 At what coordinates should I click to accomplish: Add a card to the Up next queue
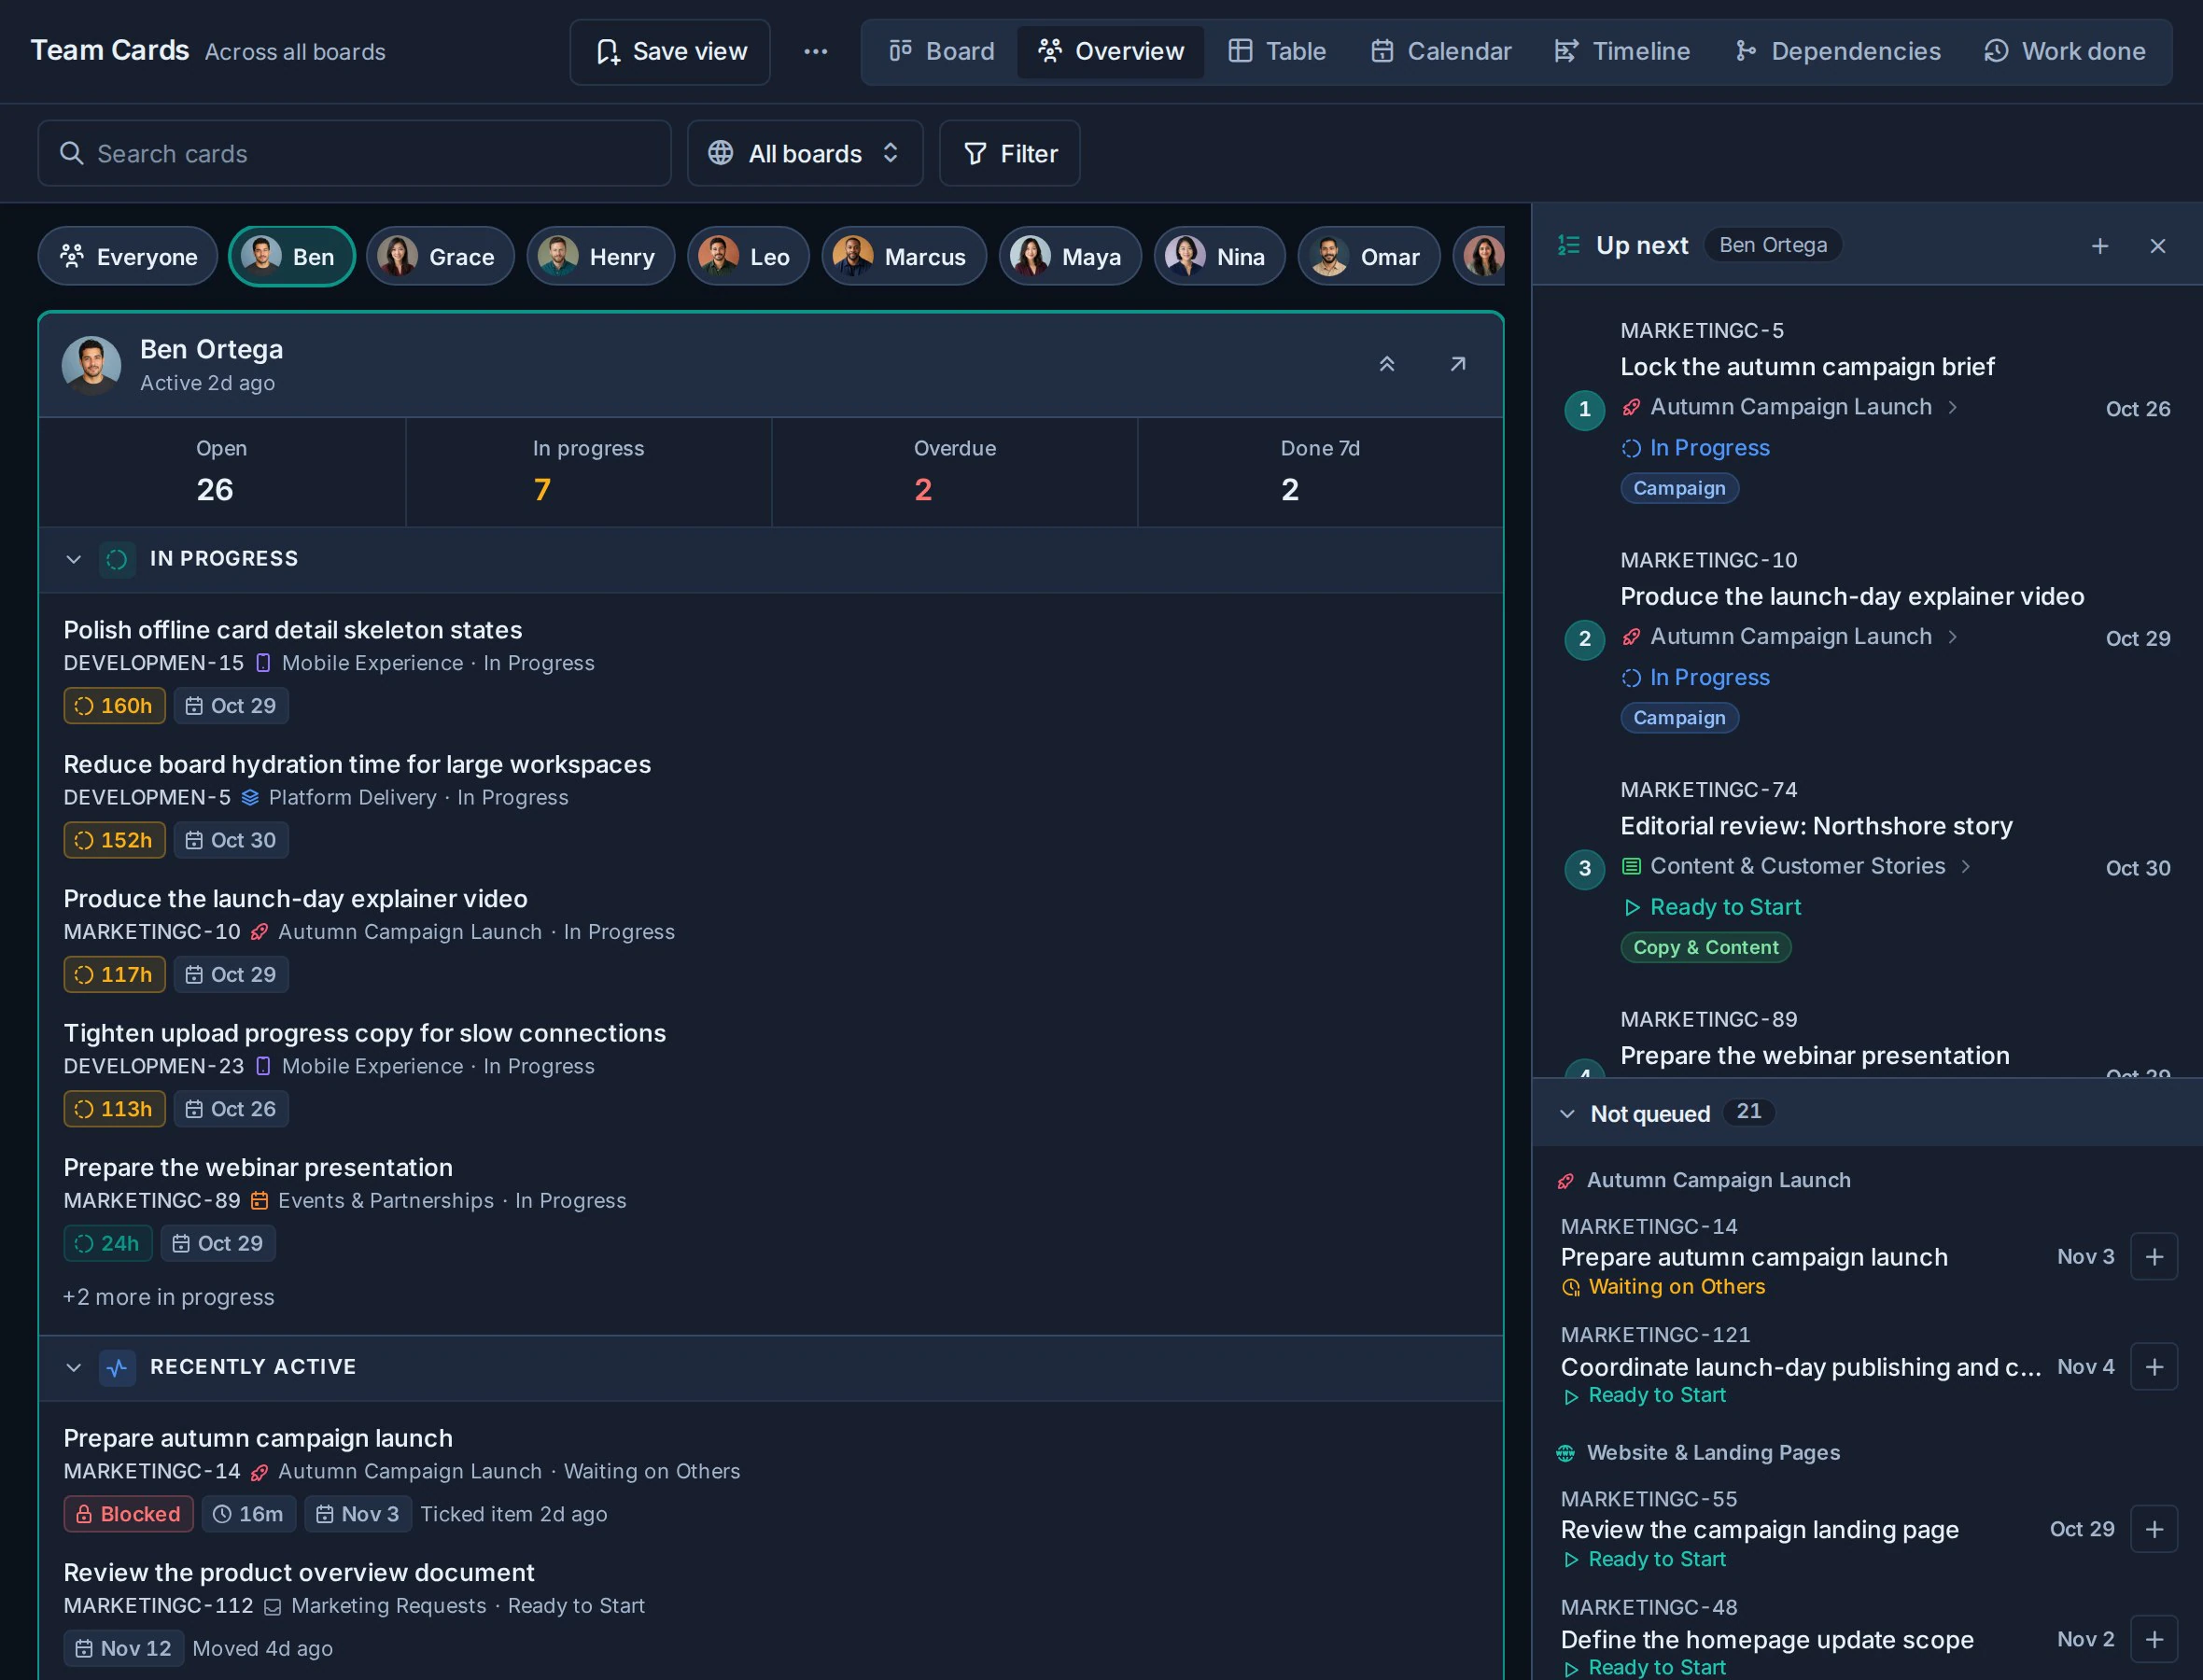[2100, 246]
